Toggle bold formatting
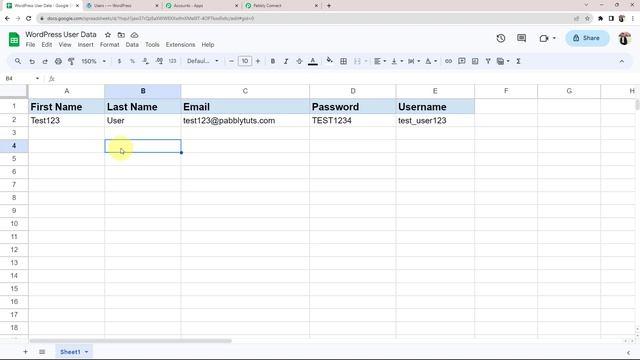This screenshot has width=640, height=360. (x=273, y=61)
